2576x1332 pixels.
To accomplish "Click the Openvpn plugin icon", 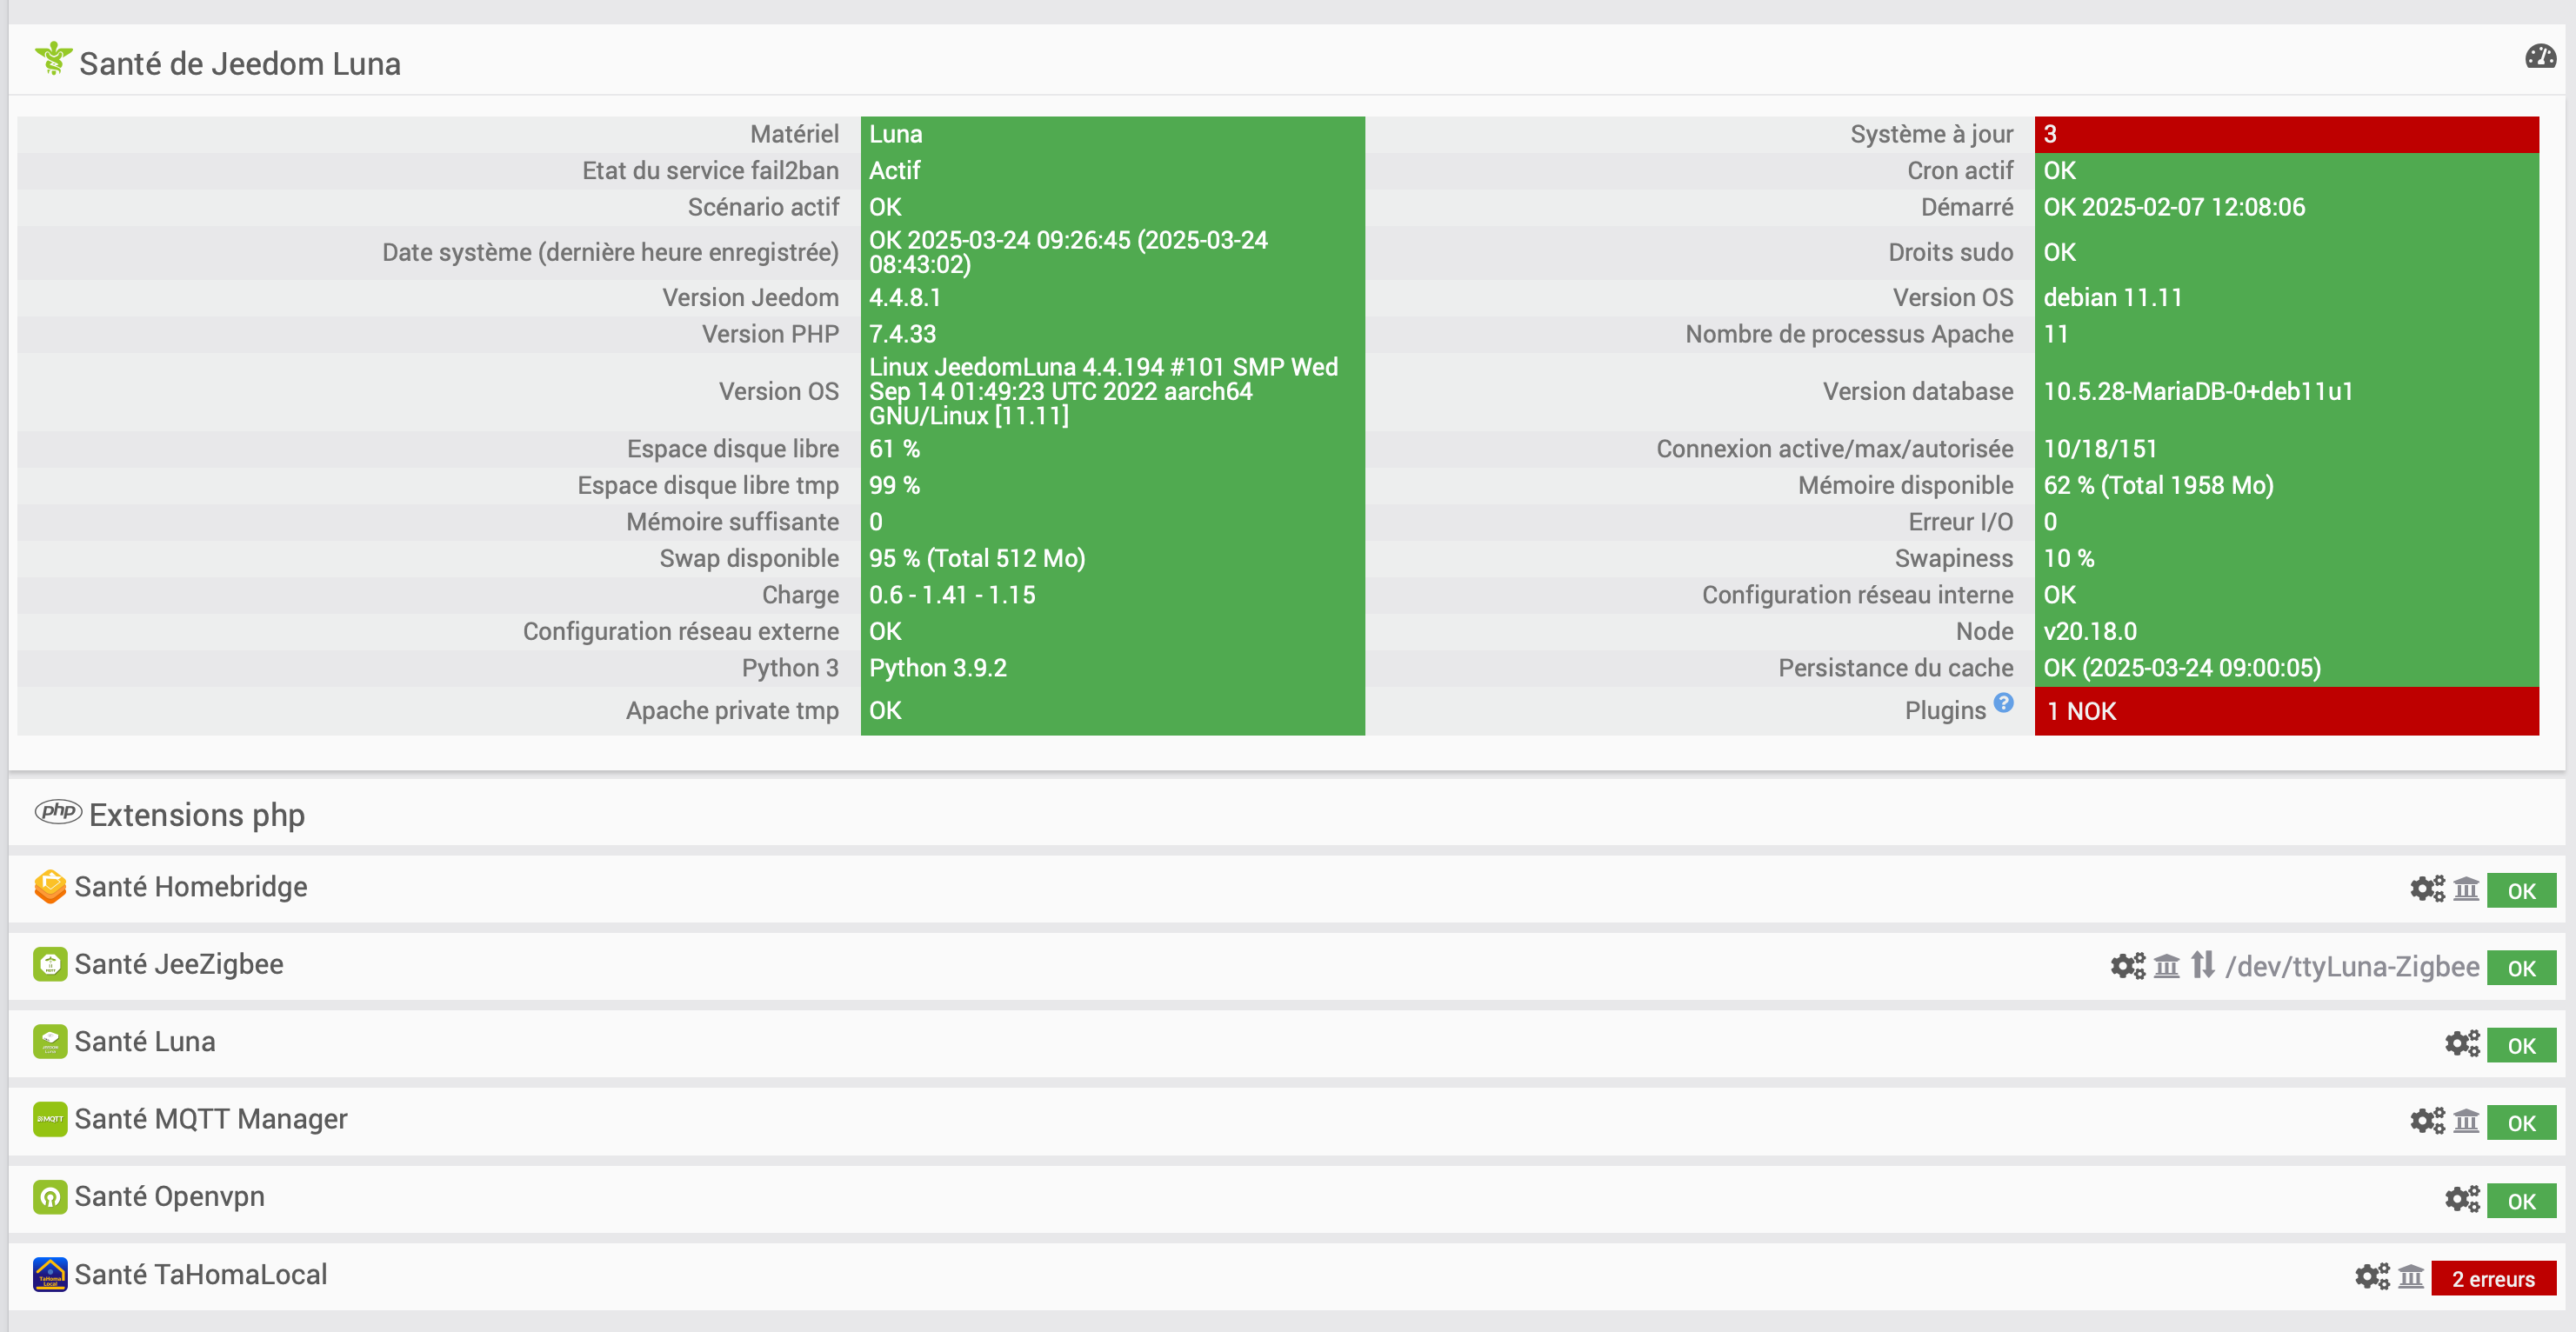I will coord(50,1196).
